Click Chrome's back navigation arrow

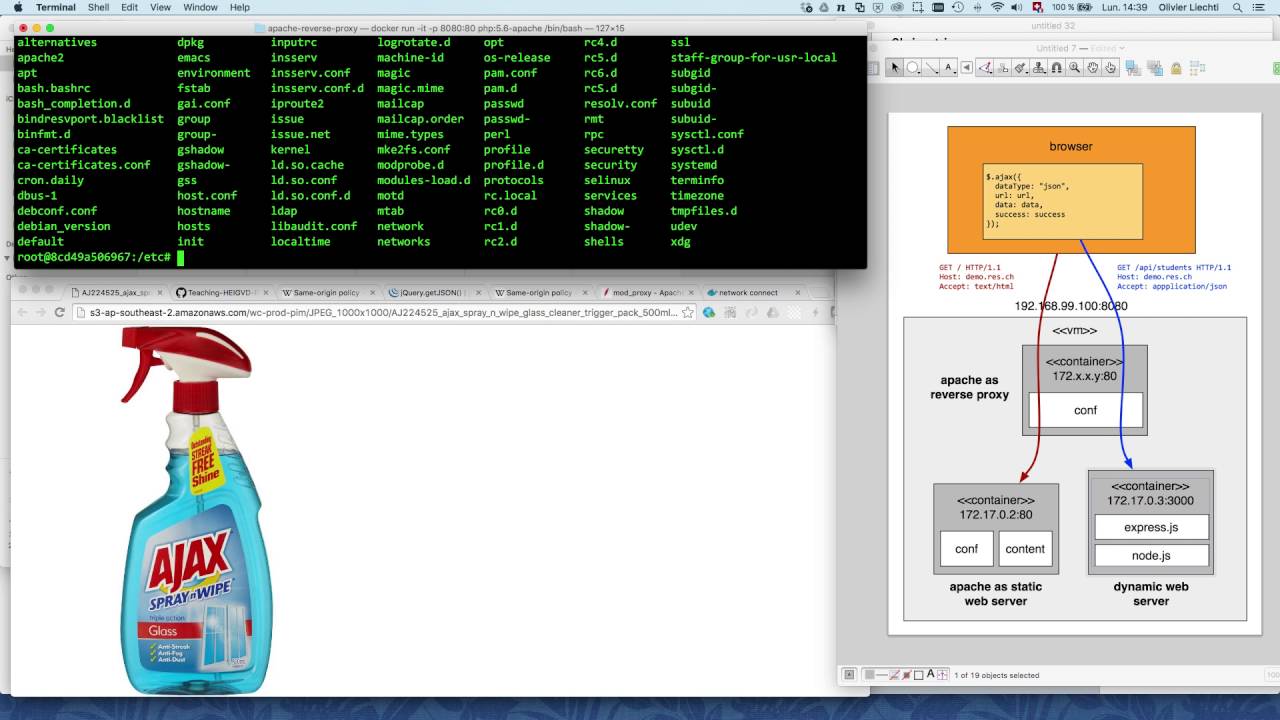pos(20,312)
